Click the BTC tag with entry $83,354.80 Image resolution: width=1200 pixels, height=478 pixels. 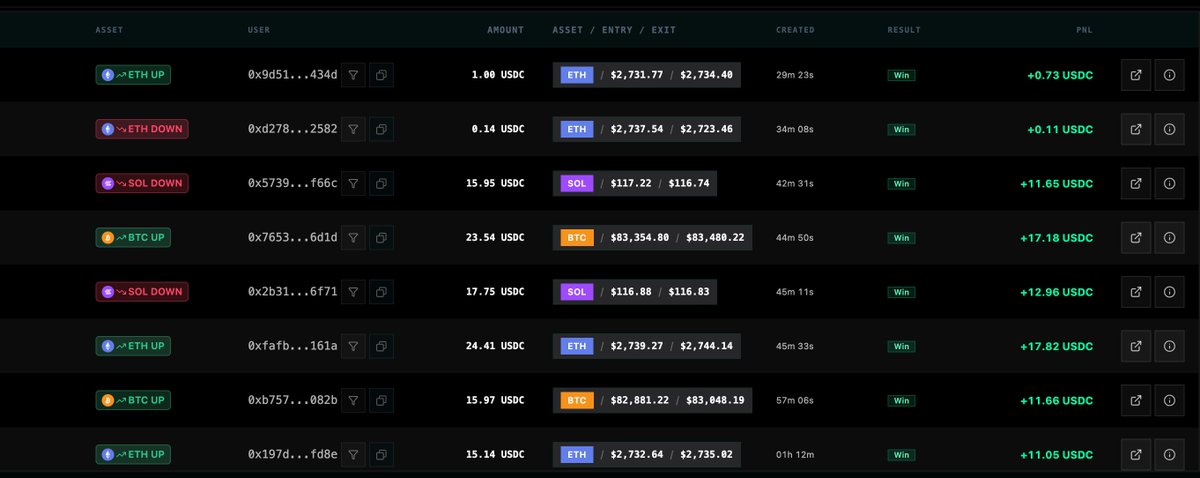(576, 238)
